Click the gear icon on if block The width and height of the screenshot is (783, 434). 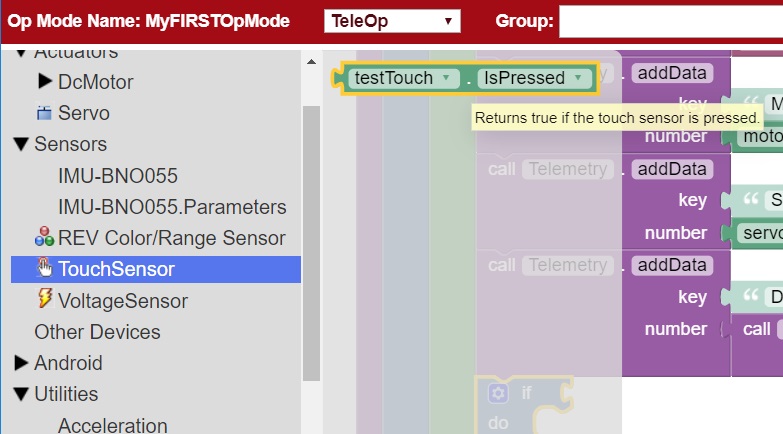(497, 393)
